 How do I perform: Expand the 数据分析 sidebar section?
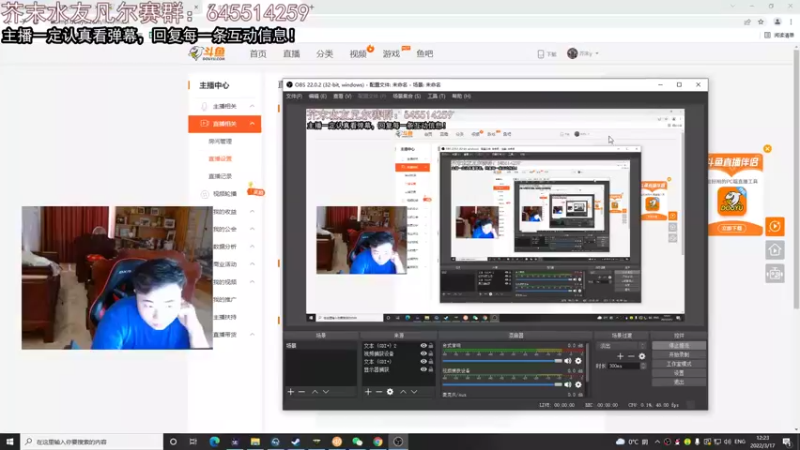(252, 246)
